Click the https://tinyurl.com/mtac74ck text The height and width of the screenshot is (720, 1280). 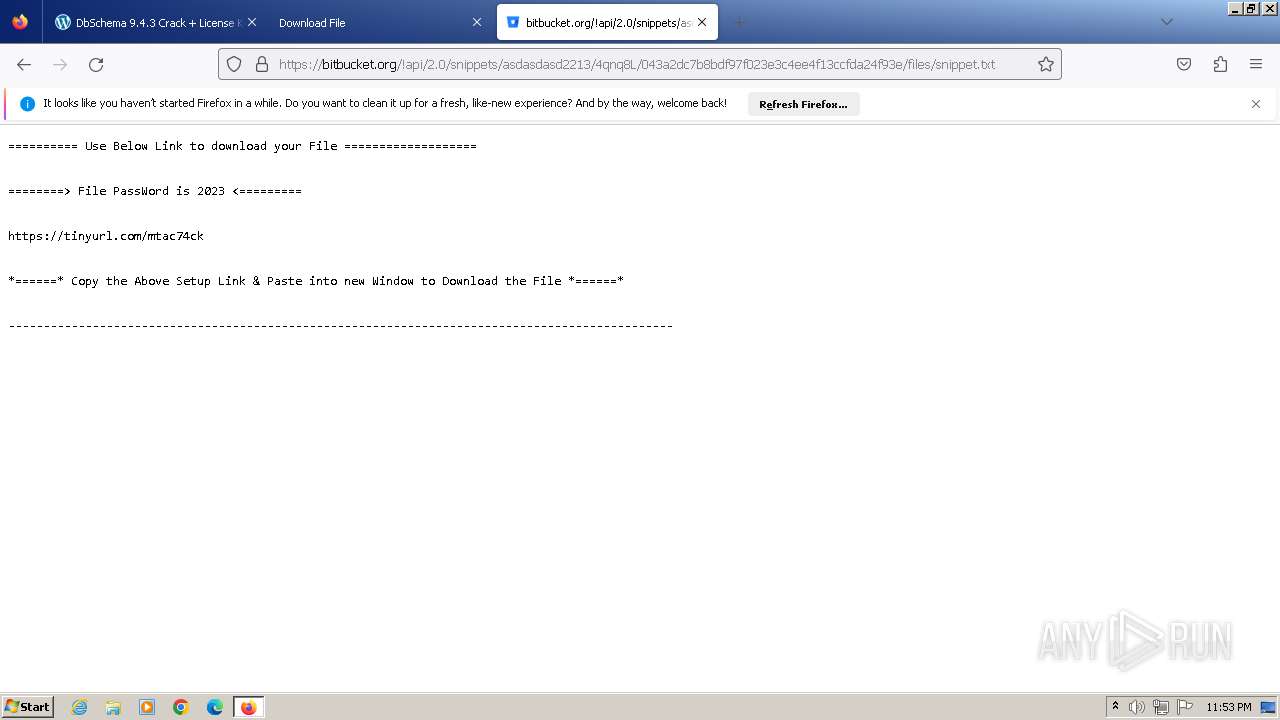[x=106, y=236]
